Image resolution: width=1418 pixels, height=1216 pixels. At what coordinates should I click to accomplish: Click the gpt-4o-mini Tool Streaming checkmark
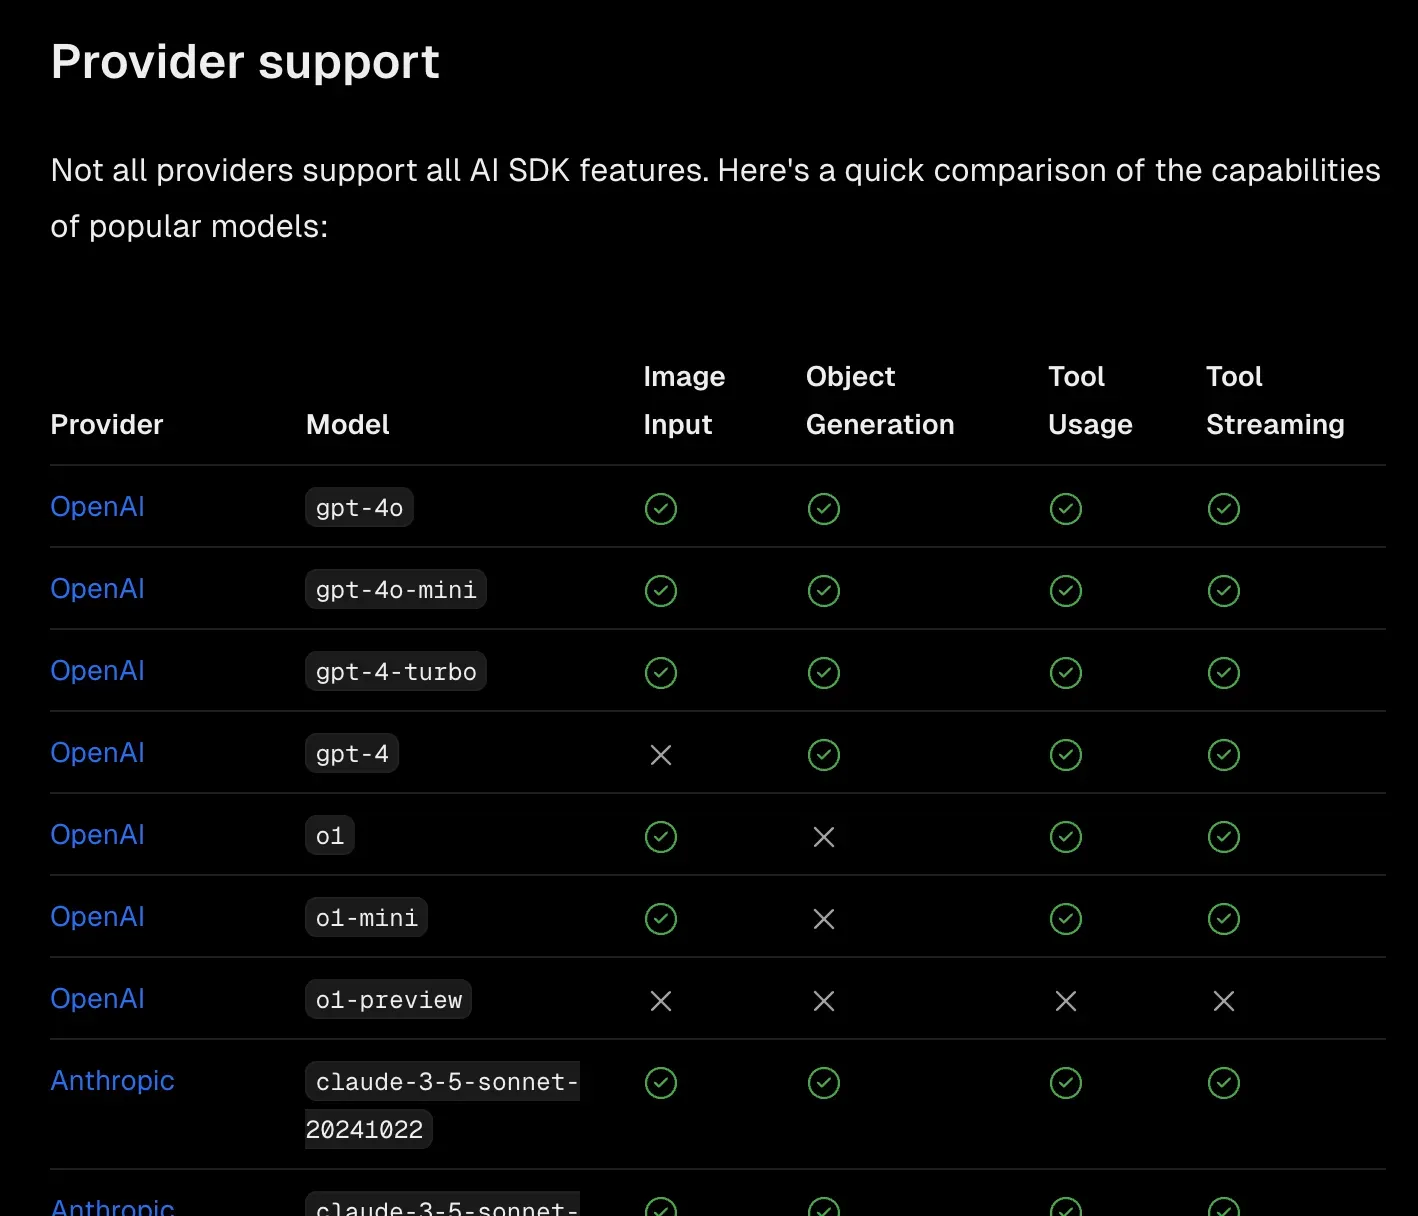pyautogui.click(x=1224, y=591)
